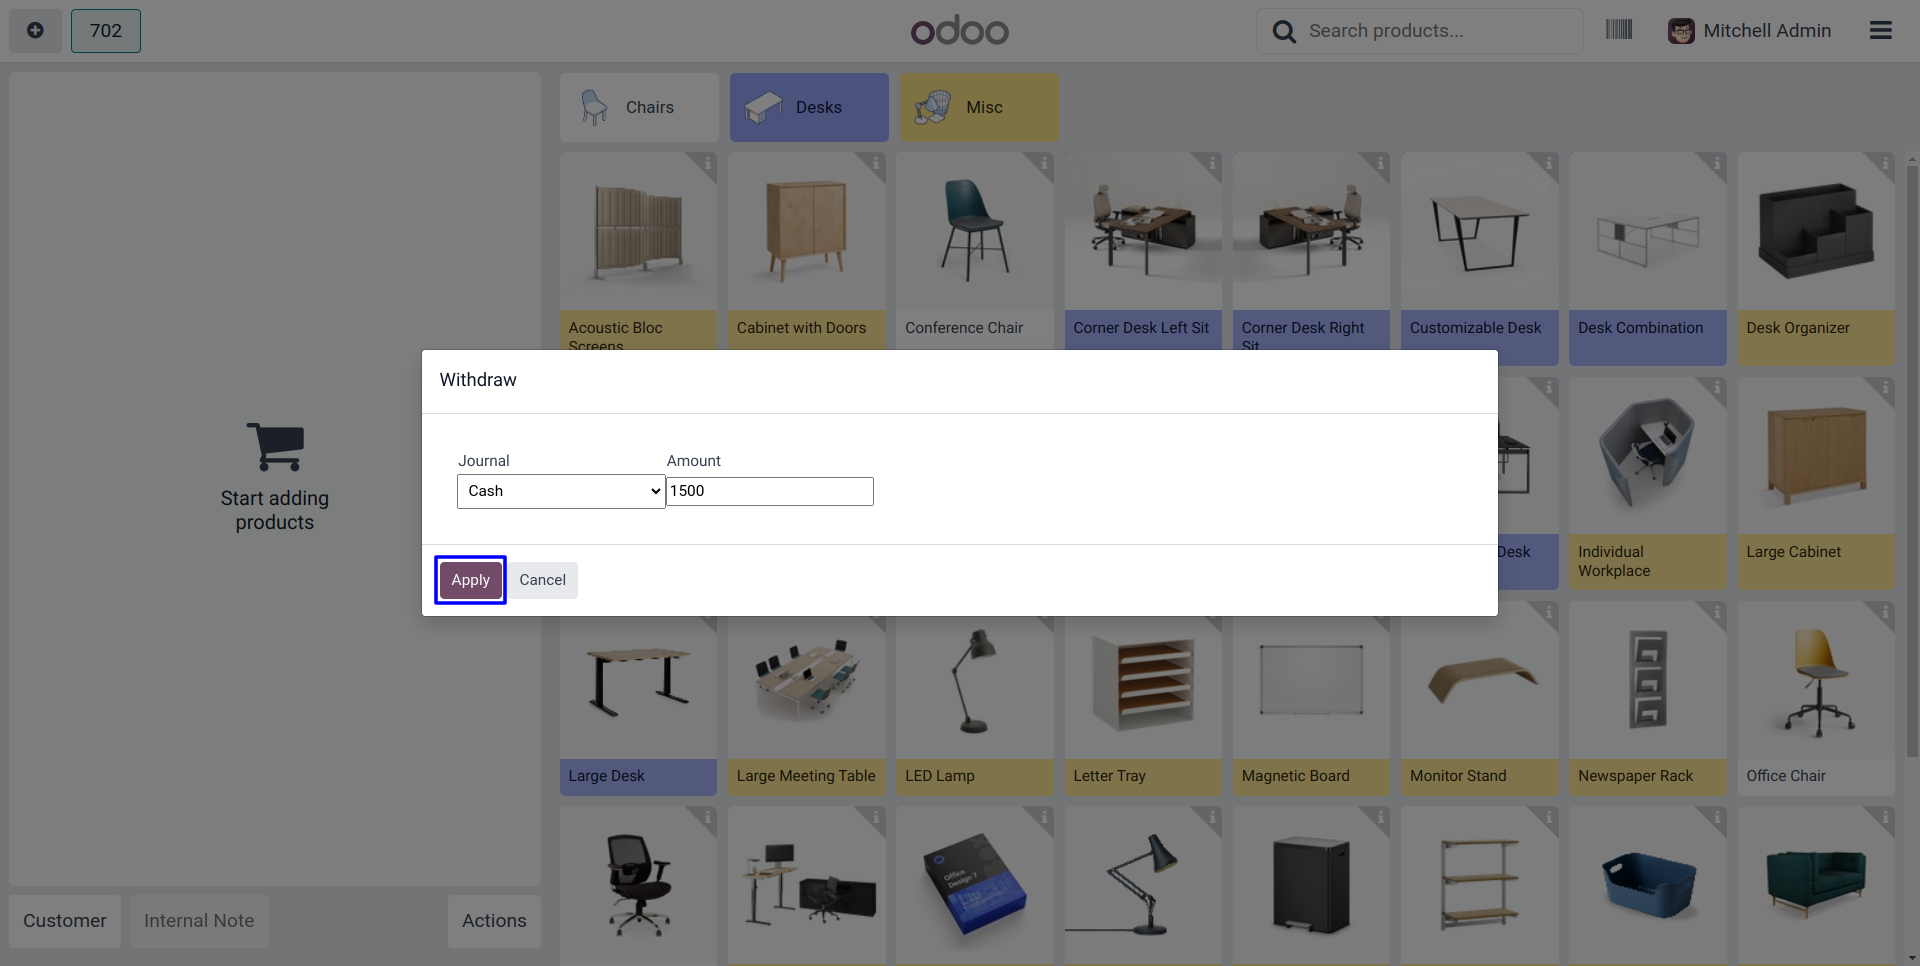Show info for Acoustic Bloc Screens
The width and height of the screenshot is (1920, 966).
click(706, 163)
